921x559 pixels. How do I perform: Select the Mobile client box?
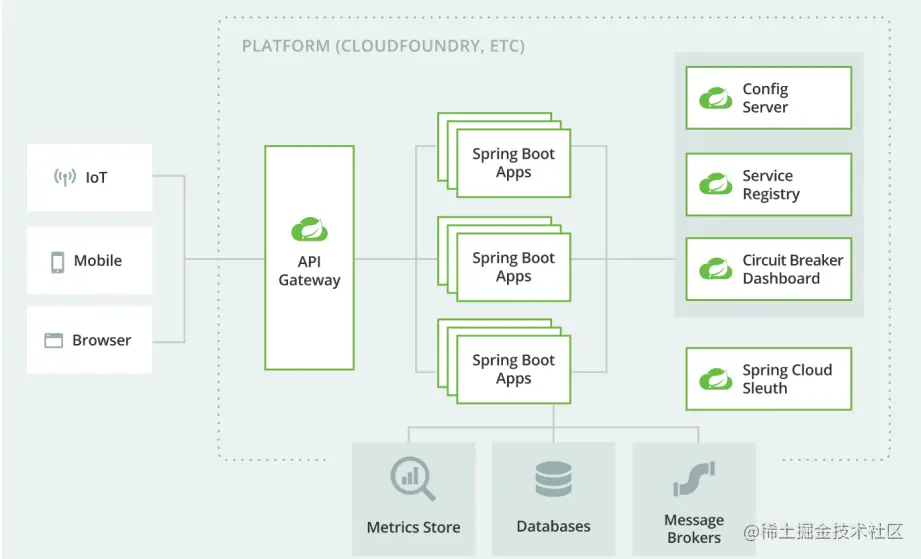(x=89, y=261)
